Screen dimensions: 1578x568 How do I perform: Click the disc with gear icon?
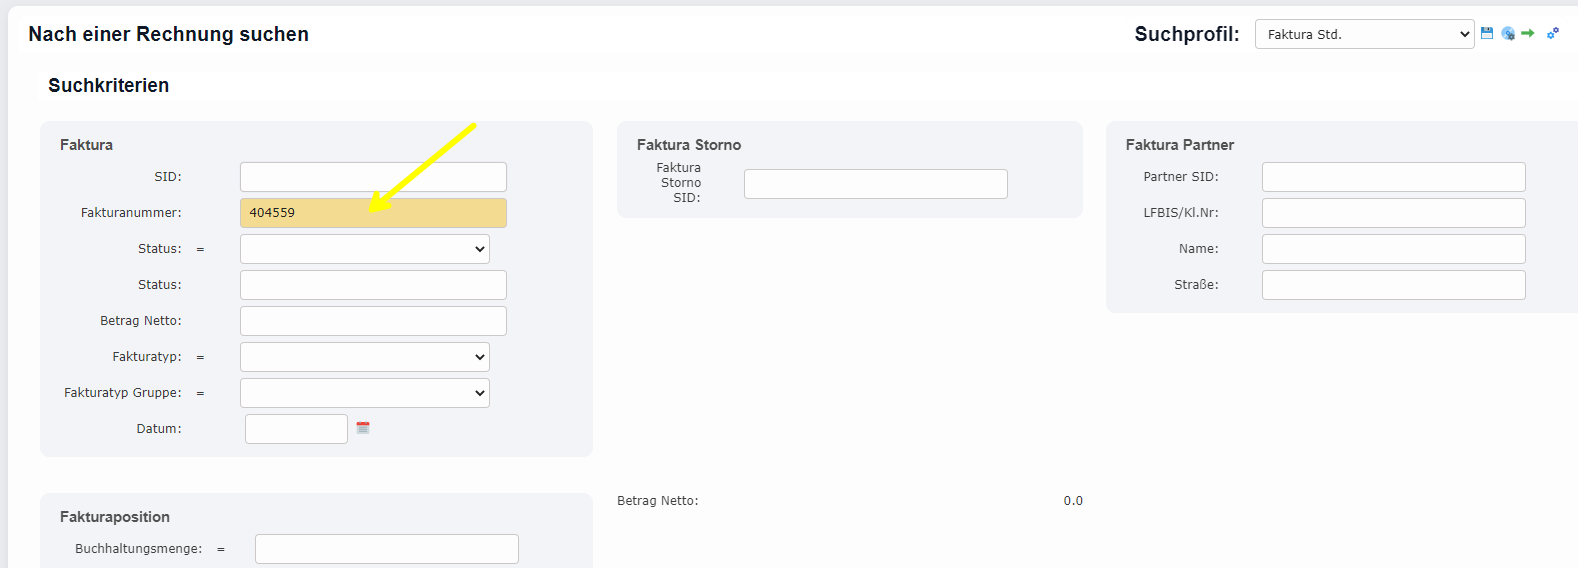click(x=1508, y=34)
